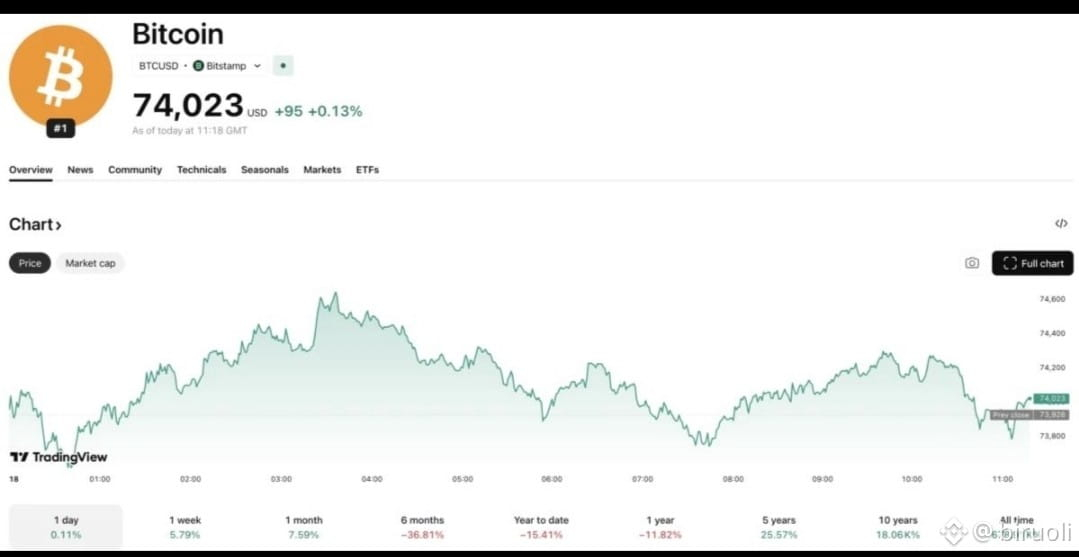Switch to the ETFs tab

click(x=367, y=169)
